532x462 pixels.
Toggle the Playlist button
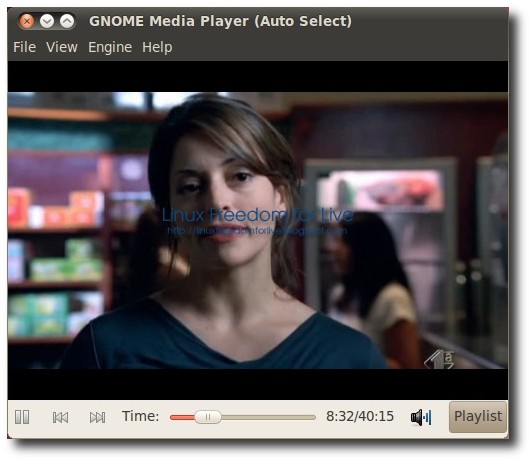point(478,417)
